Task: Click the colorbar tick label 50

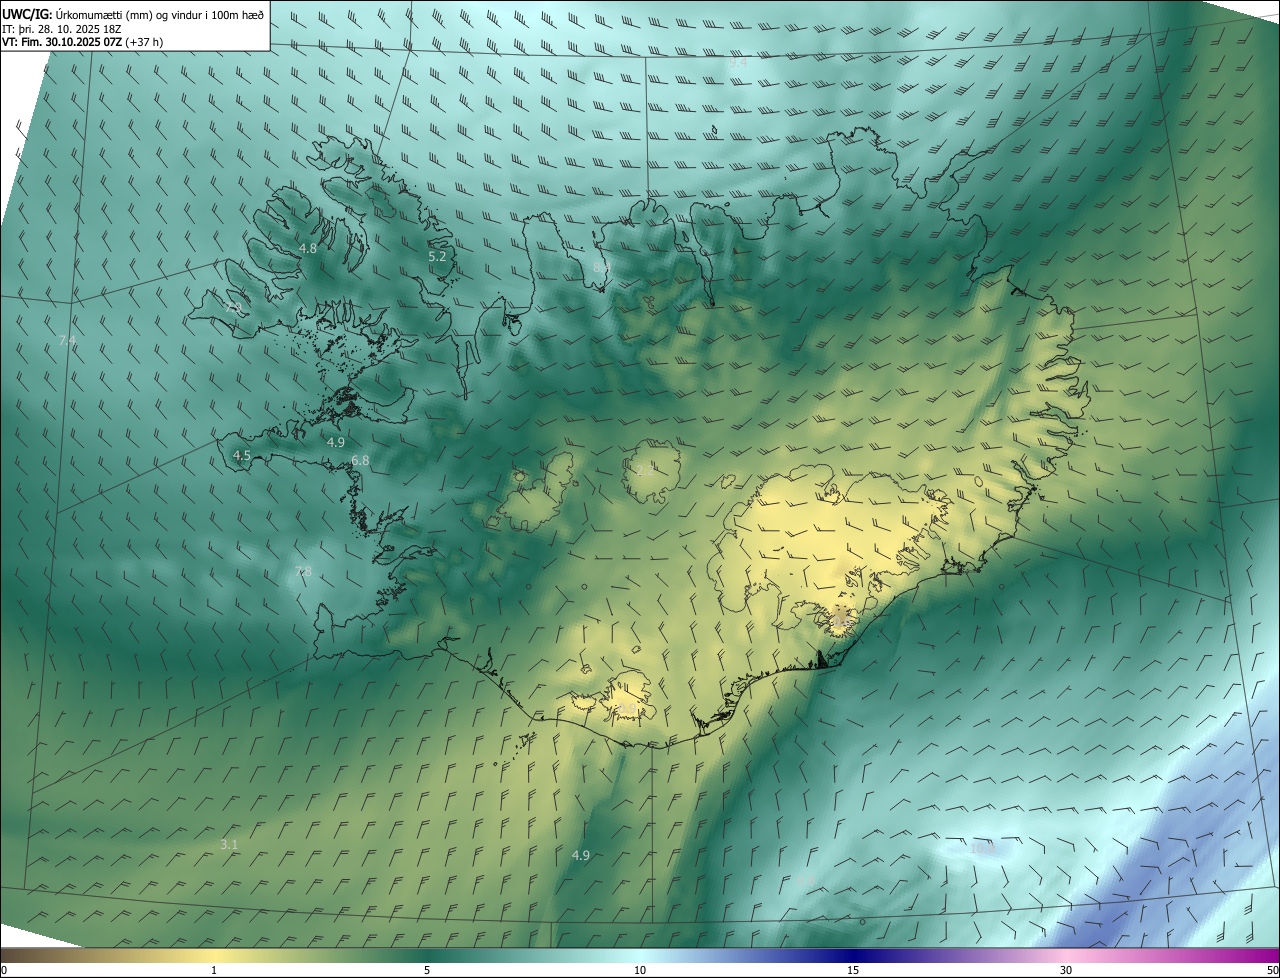Action: [1271, 970]
